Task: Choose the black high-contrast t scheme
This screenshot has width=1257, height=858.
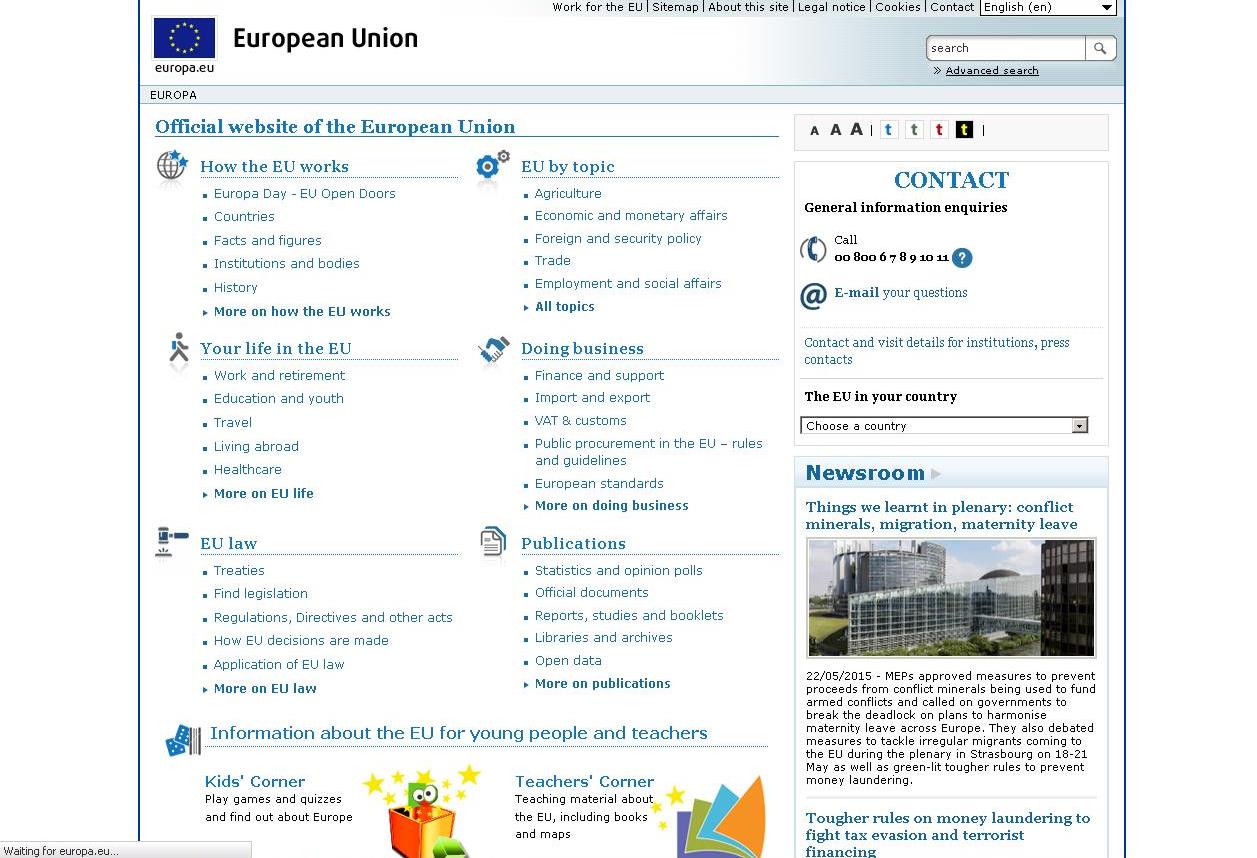Action: (964, 130)
